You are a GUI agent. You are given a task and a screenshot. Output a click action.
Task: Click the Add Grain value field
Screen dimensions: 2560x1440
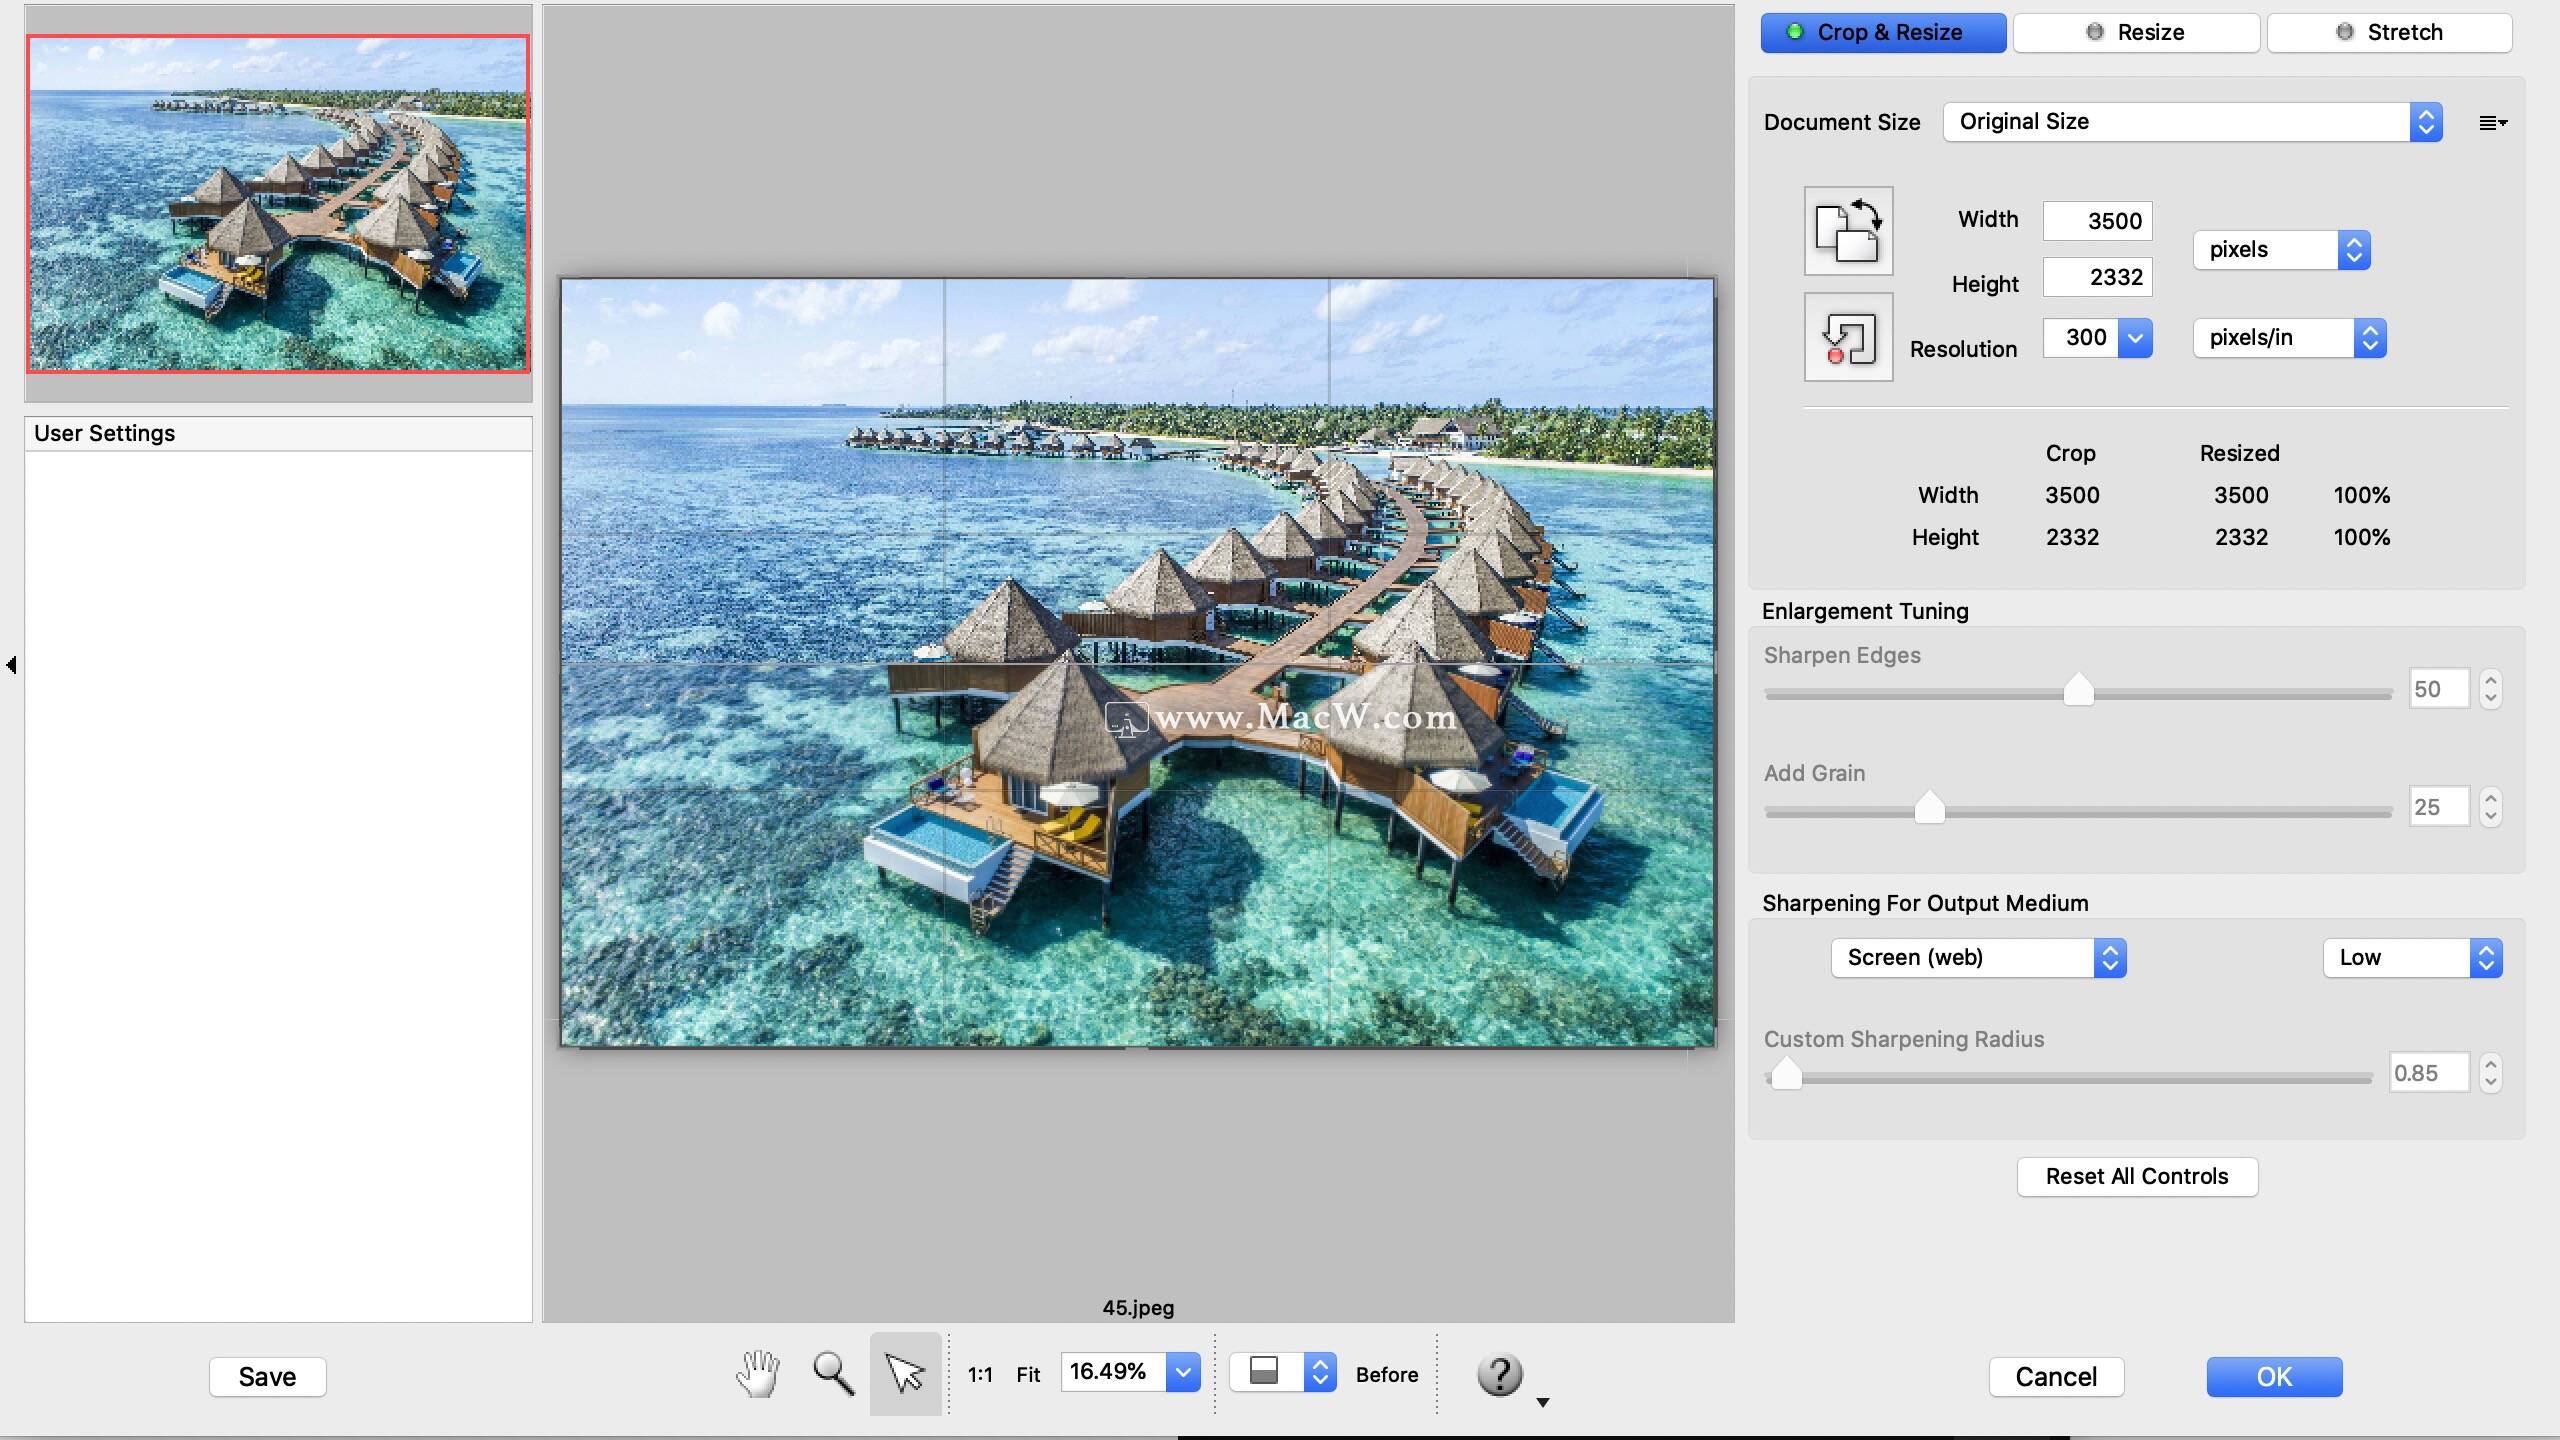[2439, 807]
